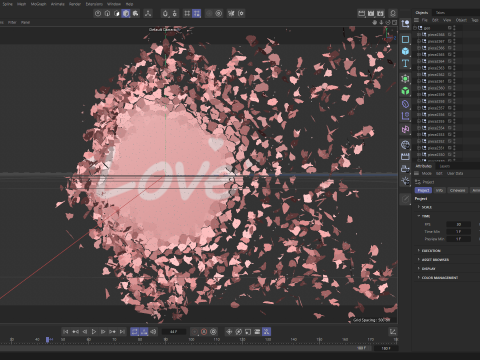
Task: Open the Info tab in Project attributes
Action: pos(439,190)
